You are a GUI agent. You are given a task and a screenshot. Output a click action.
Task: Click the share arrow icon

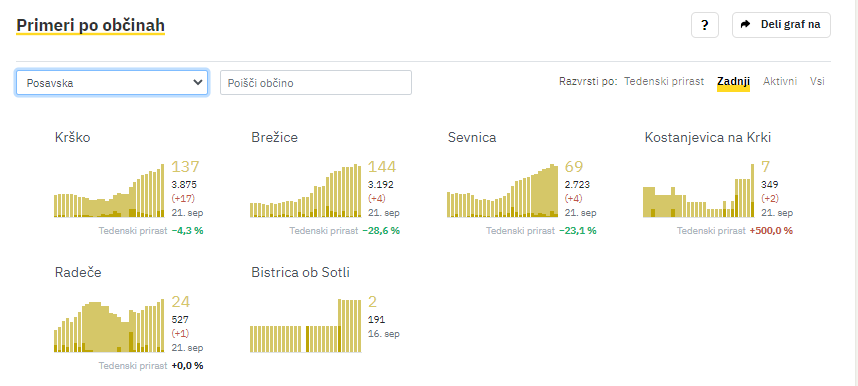pos(745,25)
